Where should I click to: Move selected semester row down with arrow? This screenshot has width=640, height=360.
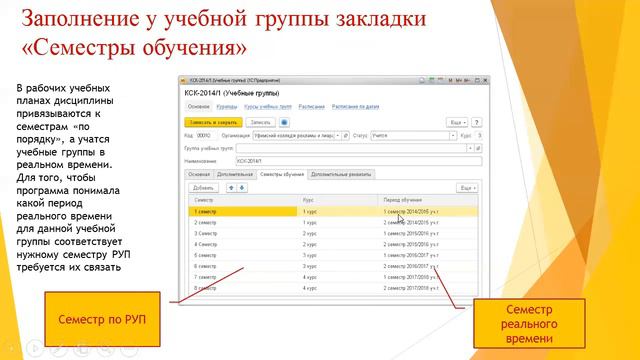242,188
